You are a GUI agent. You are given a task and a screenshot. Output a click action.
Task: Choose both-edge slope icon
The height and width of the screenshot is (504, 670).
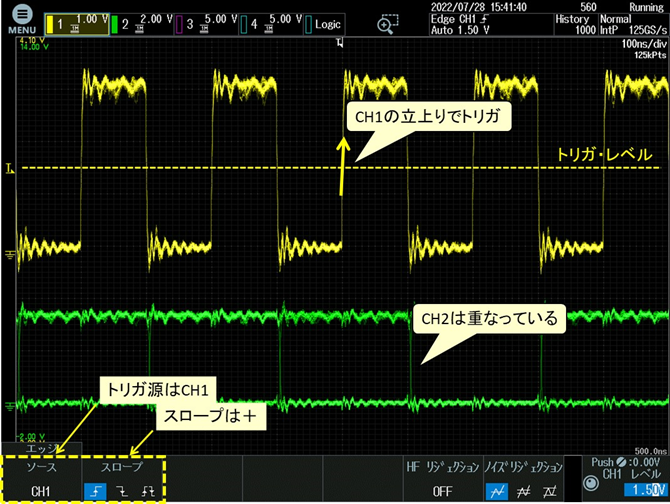coord(148,492)
